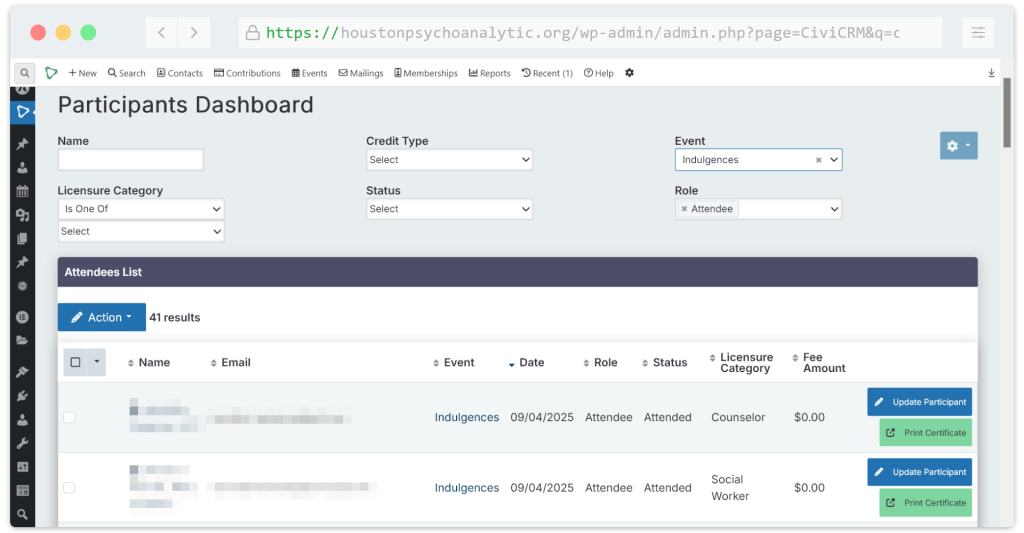Clear the Indulgences event selection
1024x533 pixels.
(818, 160)
